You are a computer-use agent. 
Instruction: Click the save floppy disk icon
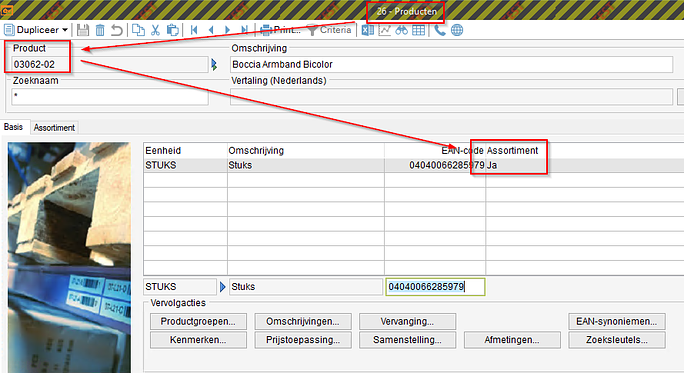click(x=83, y=30)
